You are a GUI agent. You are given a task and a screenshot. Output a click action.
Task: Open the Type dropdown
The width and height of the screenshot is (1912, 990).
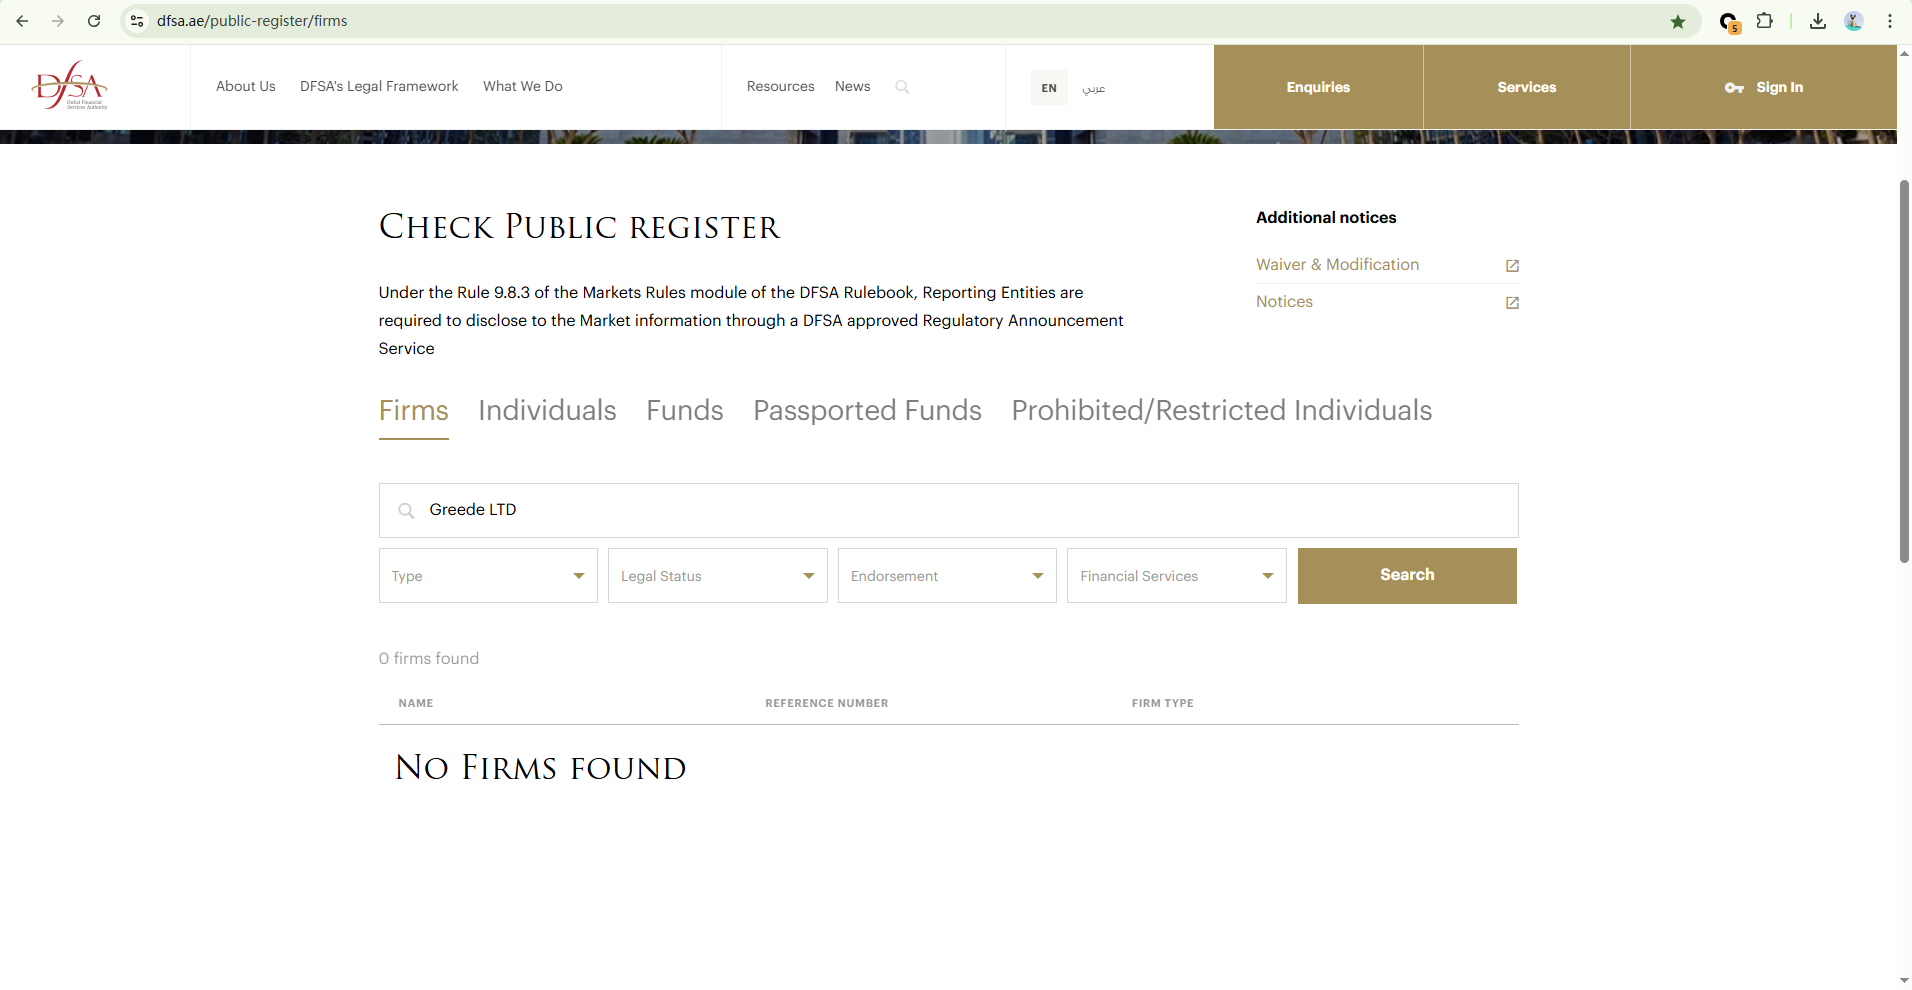click(x=488, y=576)
